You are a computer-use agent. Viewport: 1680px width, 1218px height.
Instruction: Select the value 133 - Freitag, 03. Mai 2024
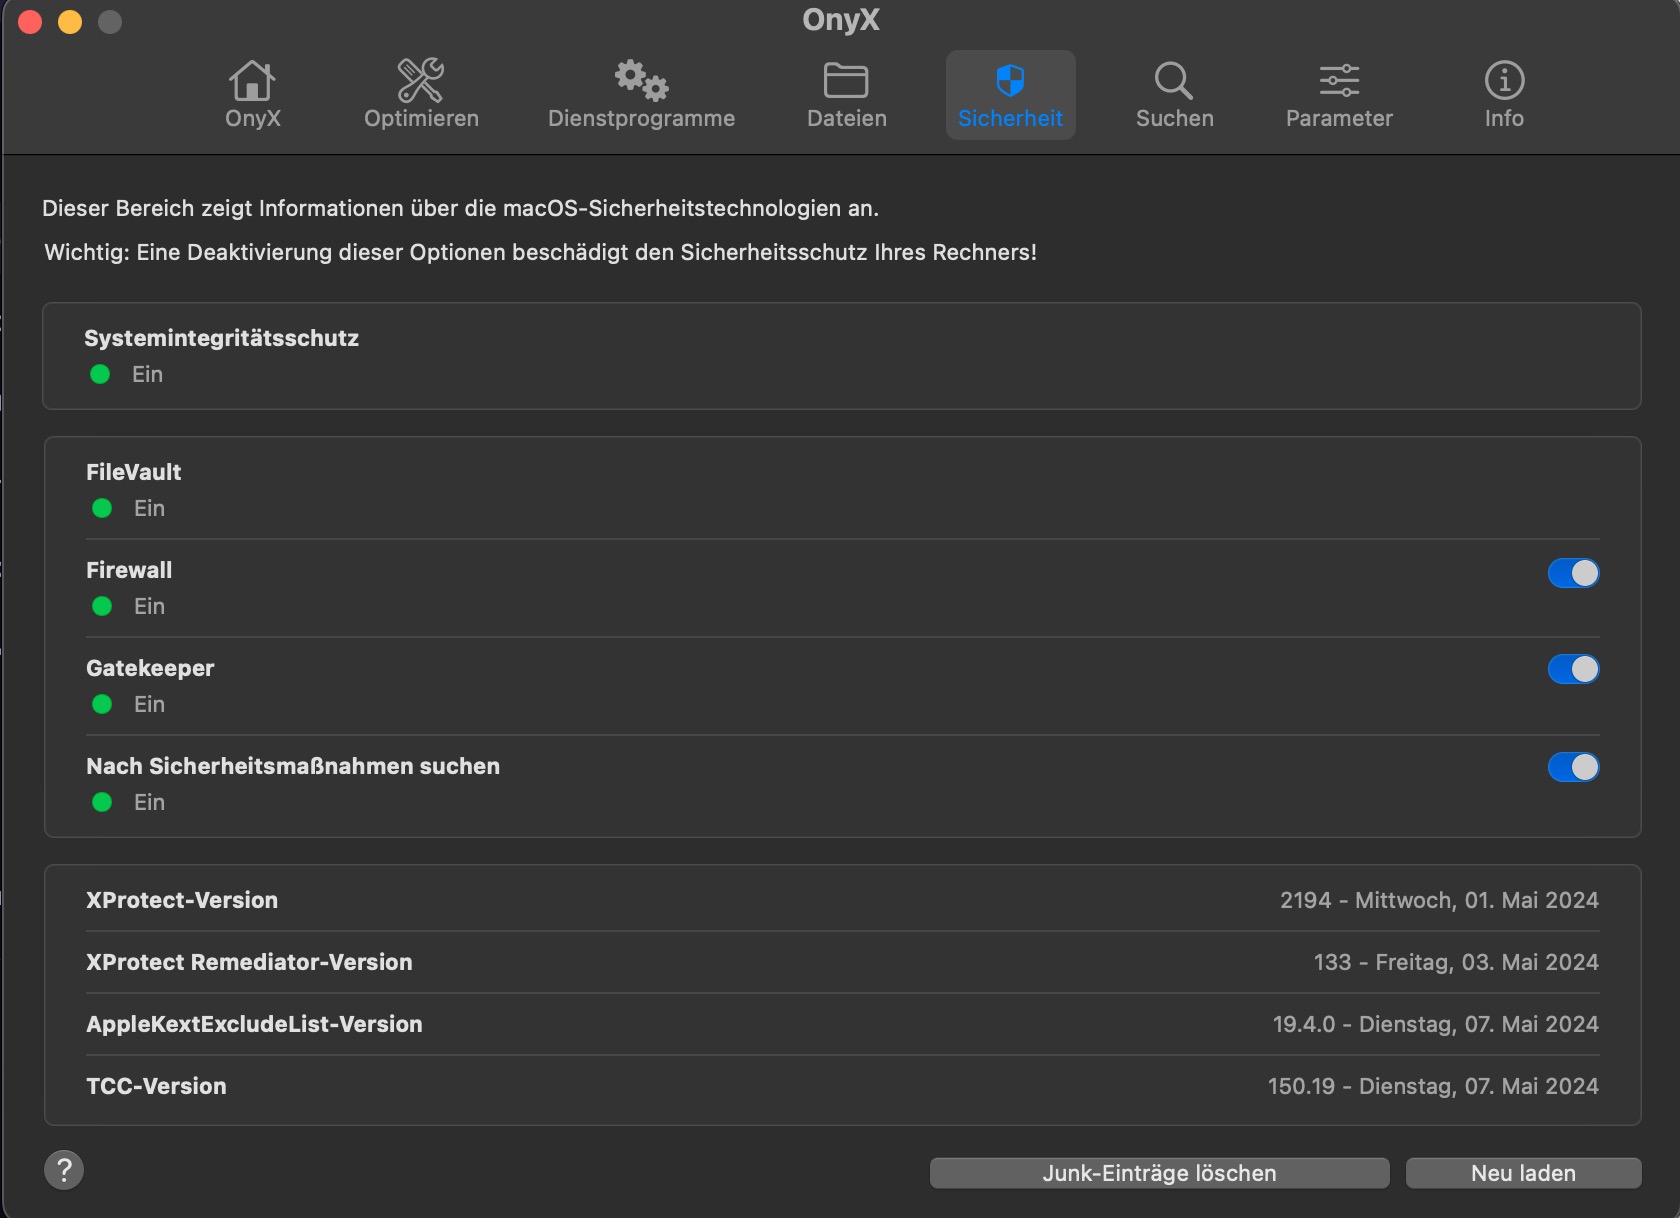pyautogui.click(x=1456, y=962)
